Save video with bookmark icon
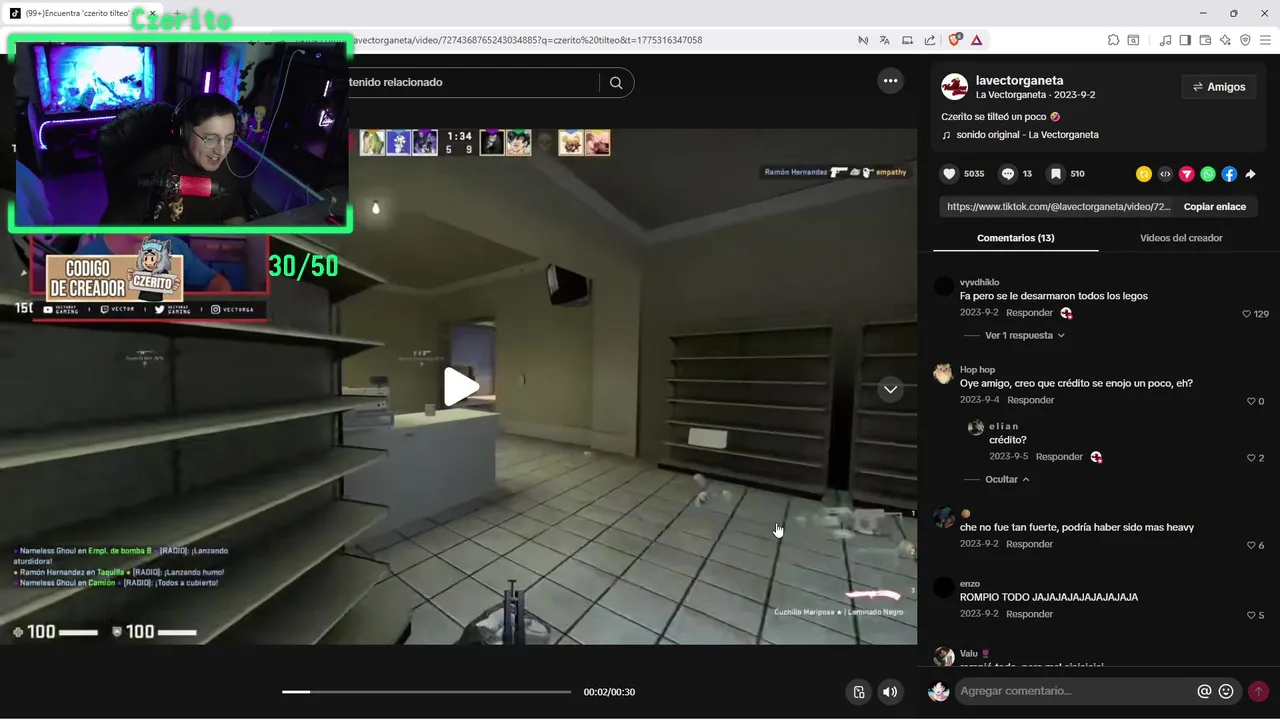Image resolution: width=1280 pixels, height=720 pixels. [1055, 174]
